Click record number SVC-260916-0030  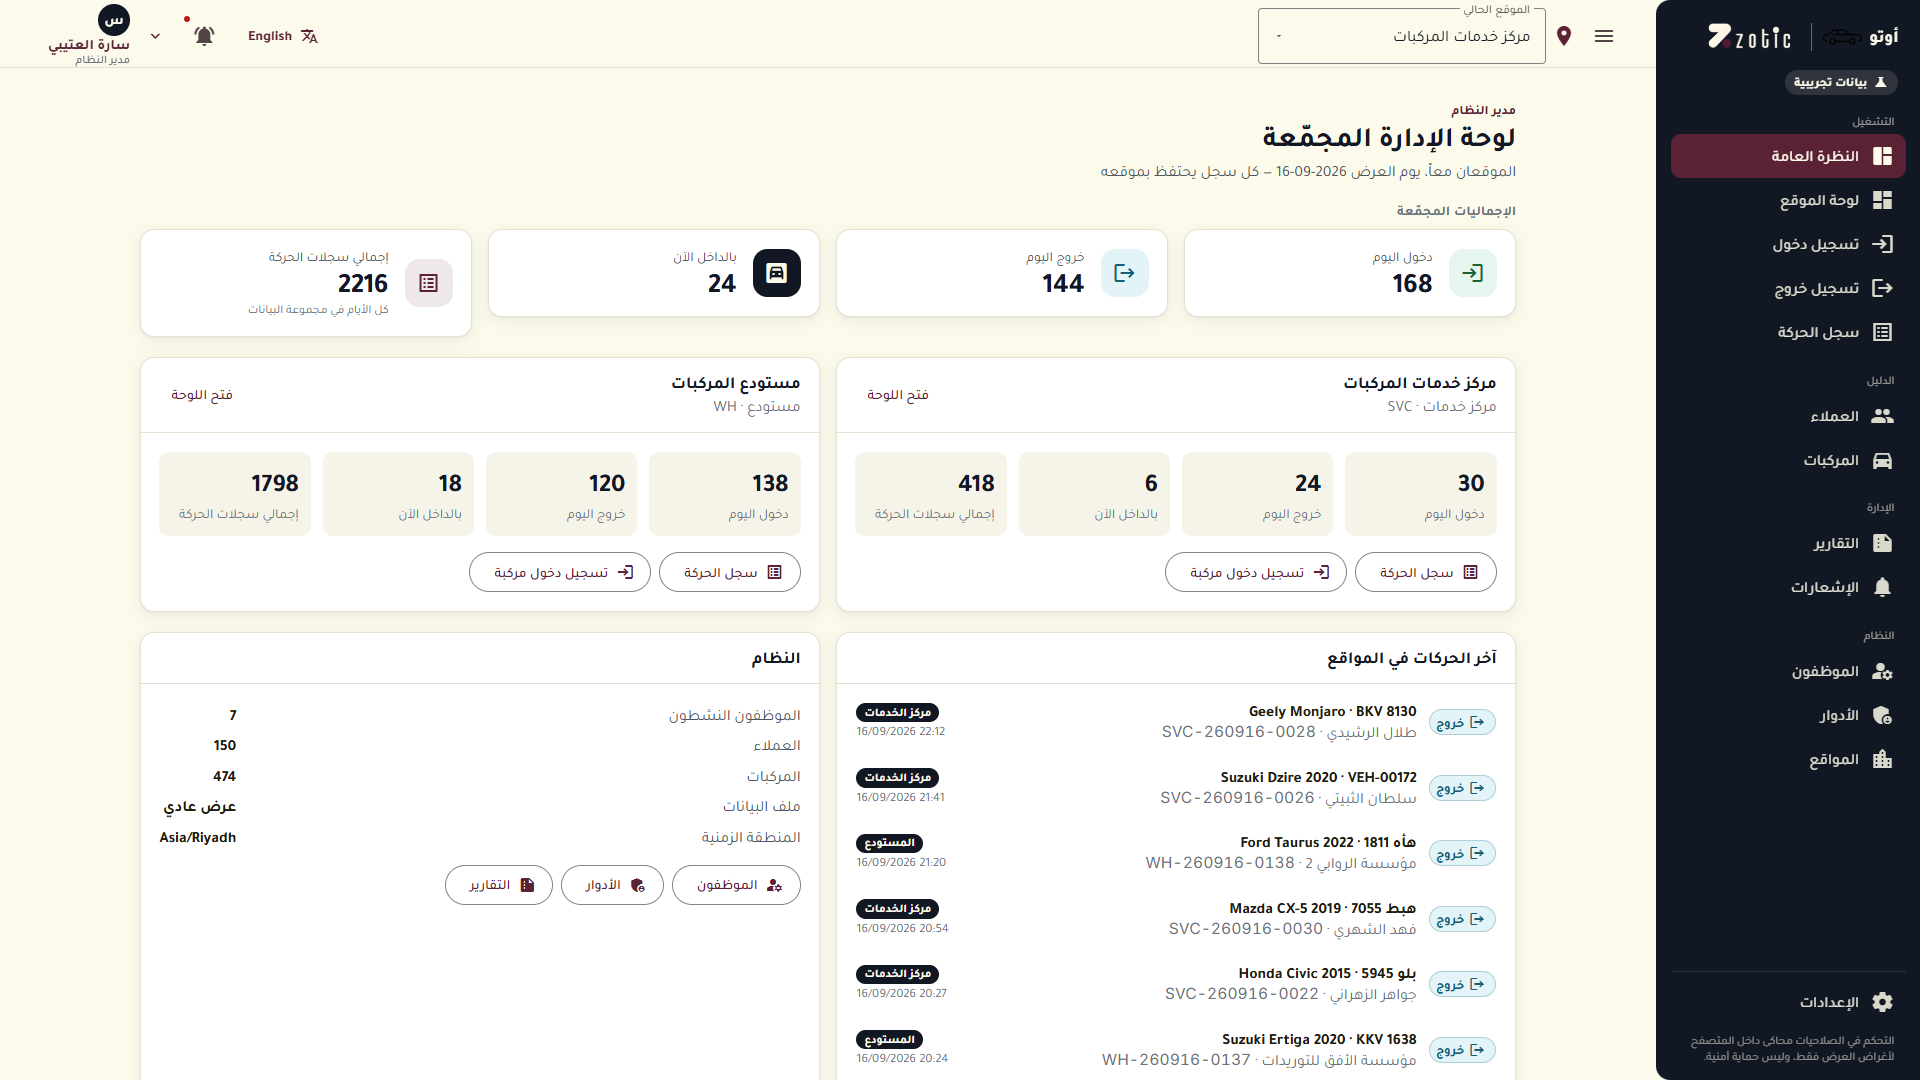coord(1246,929)
